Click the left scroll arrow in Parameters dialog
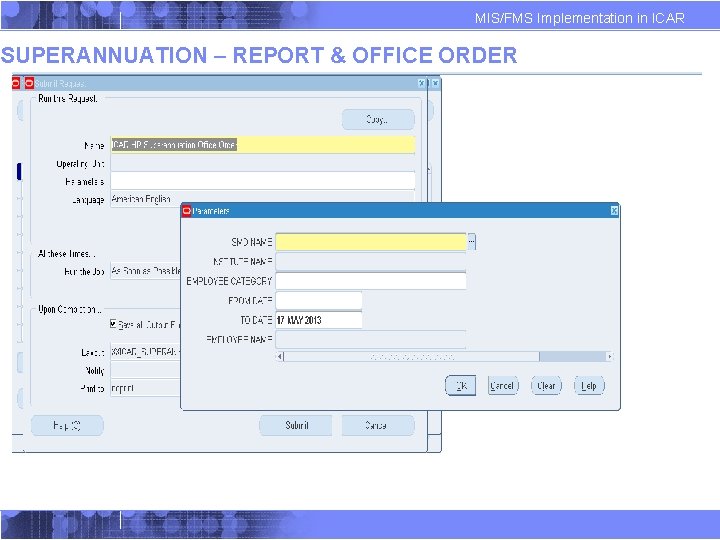 point(280,357)
